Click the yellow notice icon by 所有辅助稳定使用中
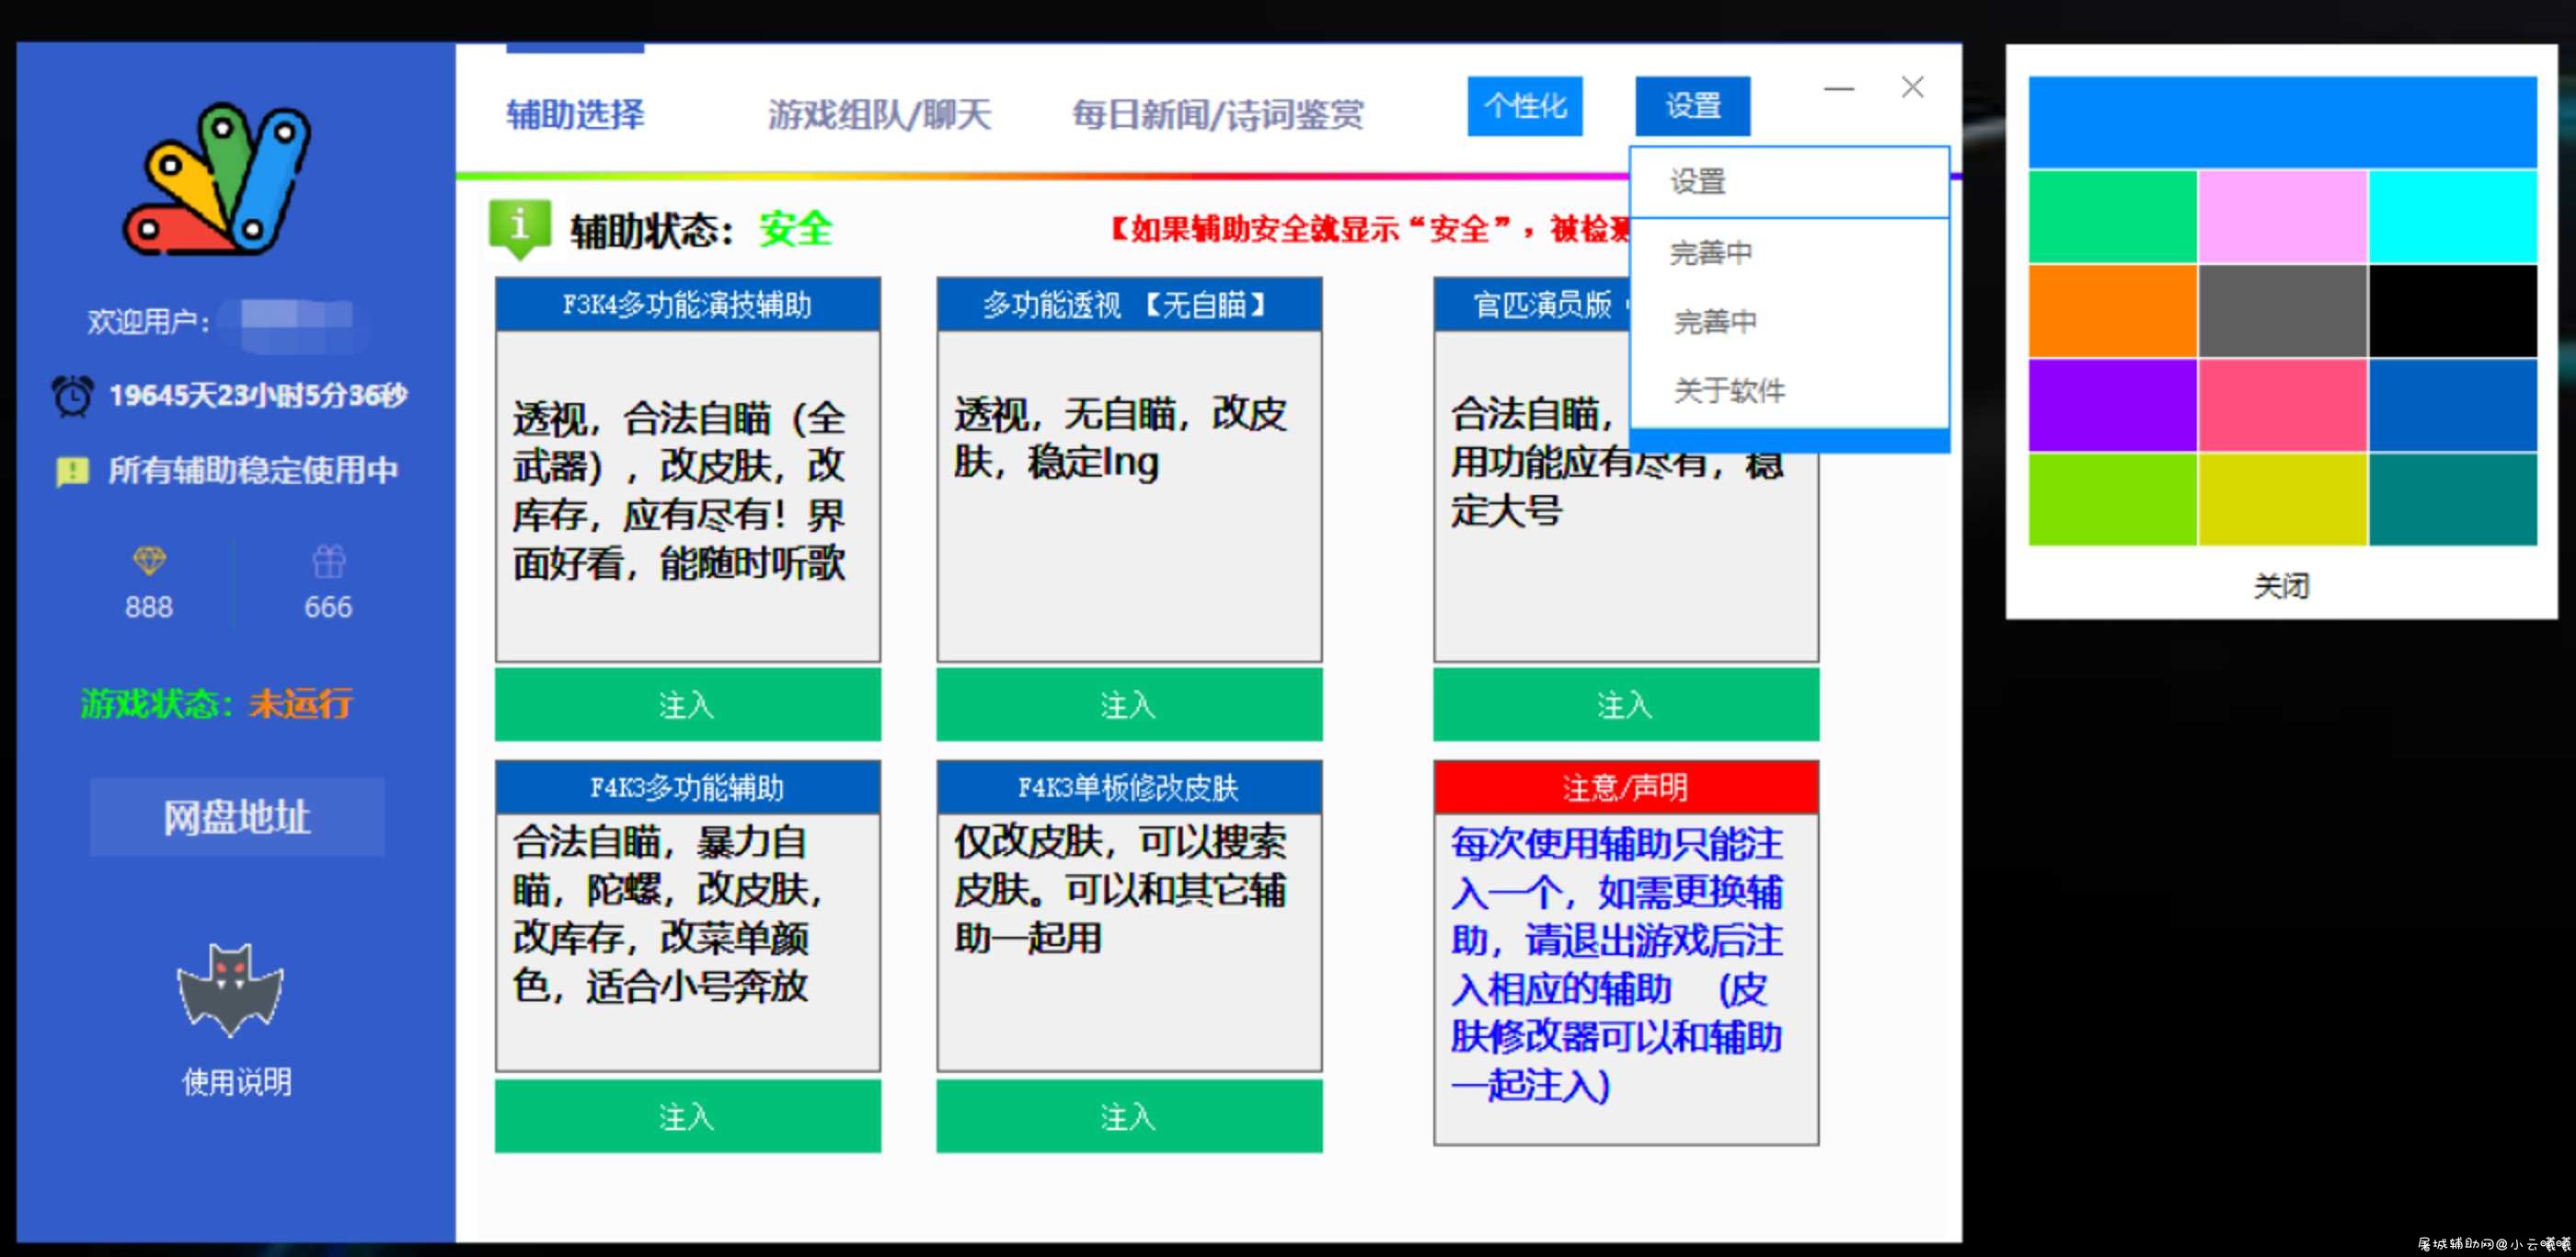Screen dimensions: 2576x1257 coord(72,471)
